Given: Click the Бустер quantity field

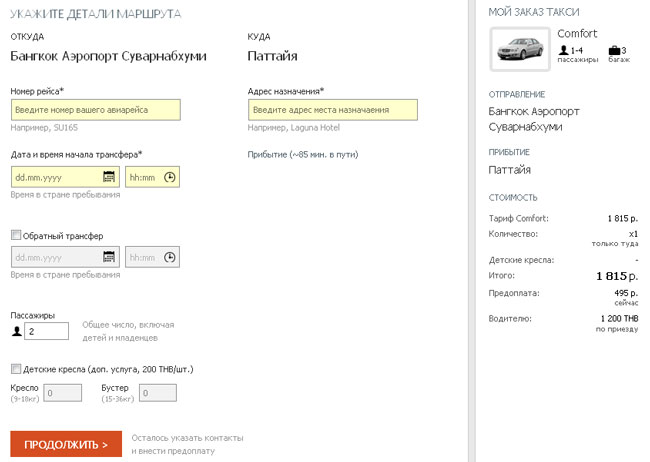Looking at the screenshot, I should point(158,393).
